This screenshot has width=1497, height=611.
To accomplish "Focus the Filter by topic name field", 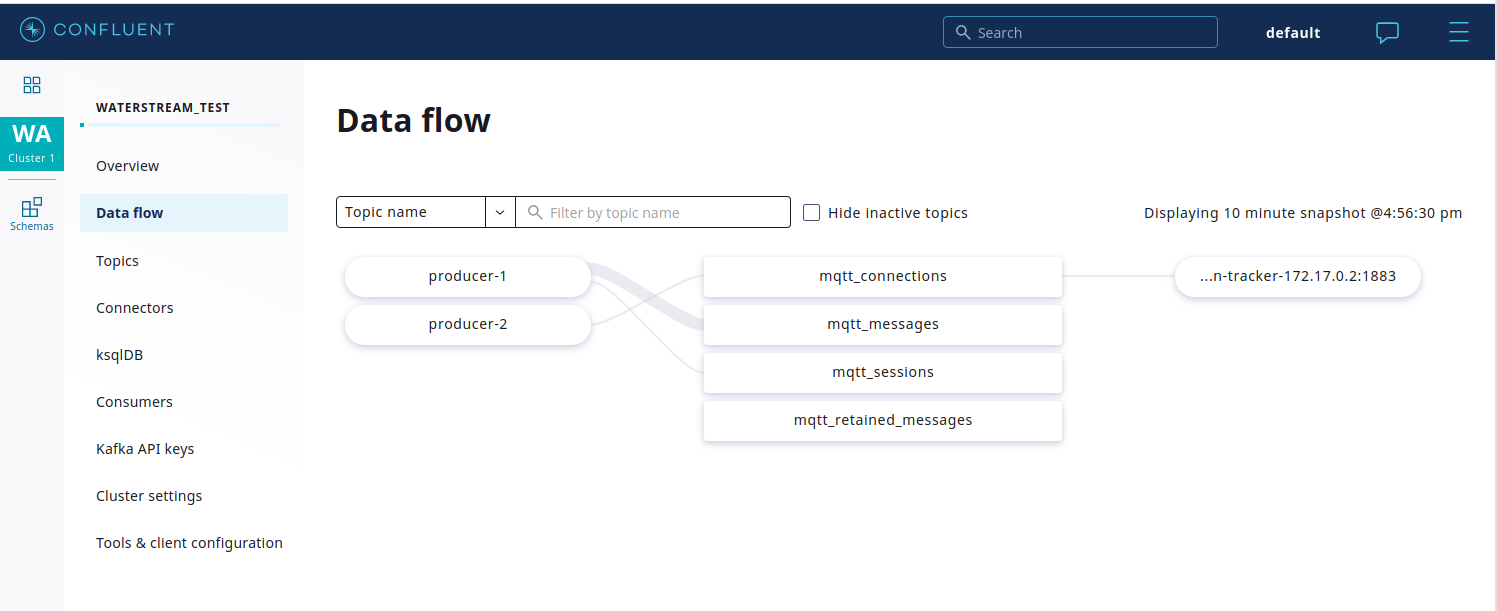I will tap(653, 212).
